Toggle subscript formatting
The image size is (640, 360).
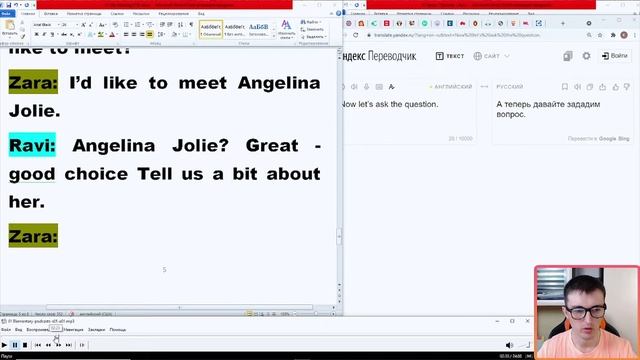click(72, 34)
